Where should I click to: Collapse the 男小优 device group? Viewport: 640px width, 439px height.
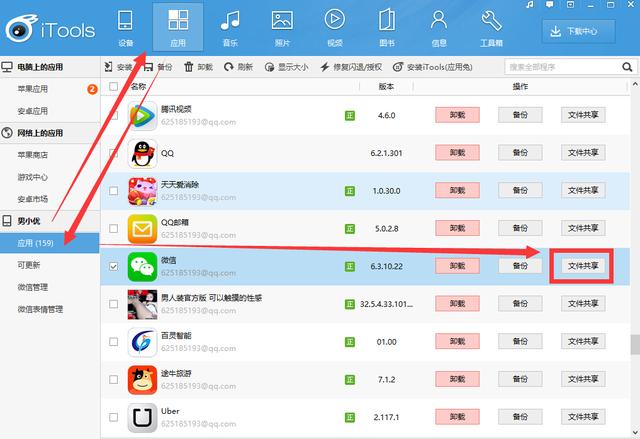click(8, 219)
